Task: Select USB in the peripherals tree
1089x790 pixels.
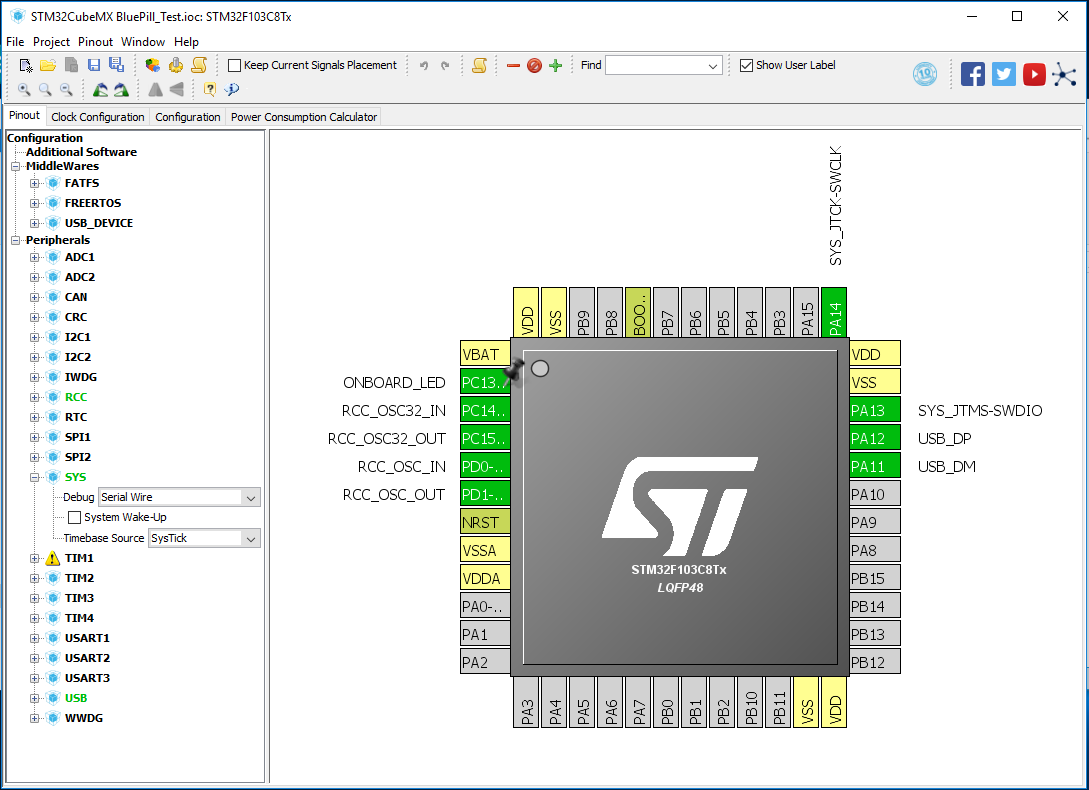Action: 76,698
